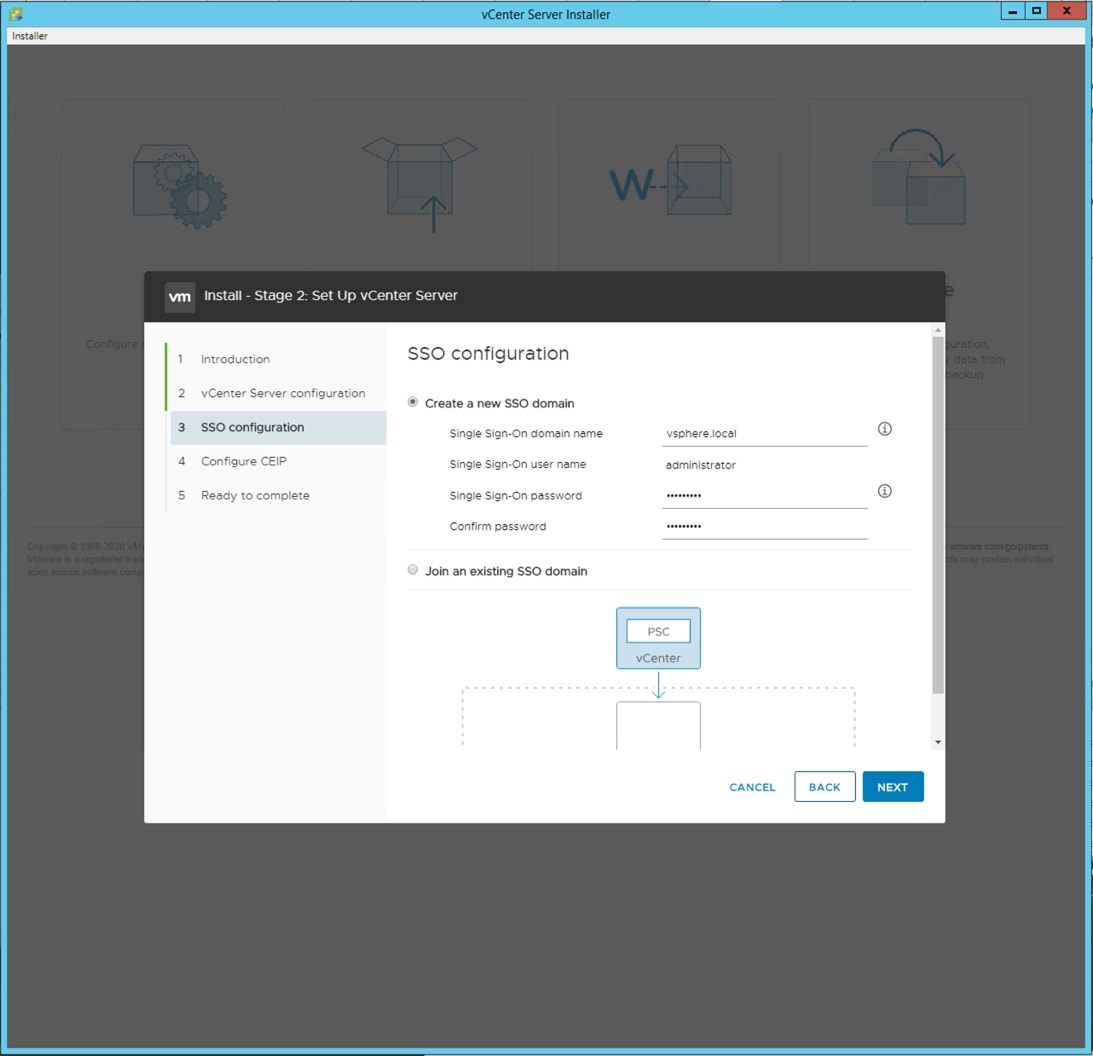Screen dimensions: 1093x1056
Task: Click the dialog scrollbar down arrow
Action: 938,742
